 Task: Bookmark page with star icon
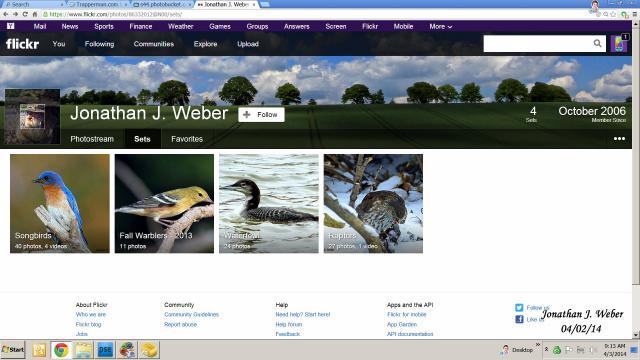coord(613,14)
